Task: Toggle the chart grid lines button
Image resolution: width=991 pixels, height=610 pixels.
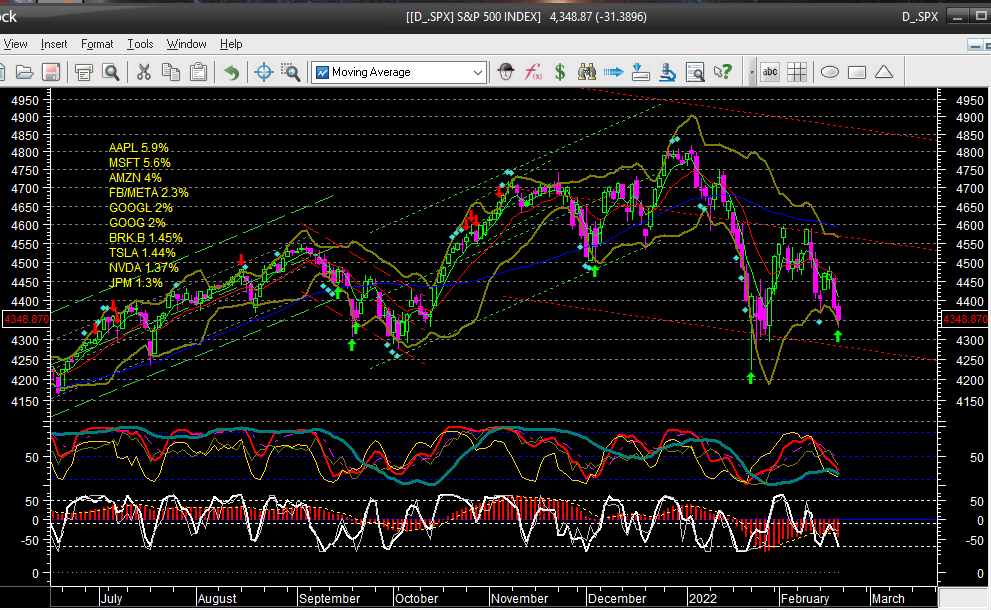Action: point(797,72)
